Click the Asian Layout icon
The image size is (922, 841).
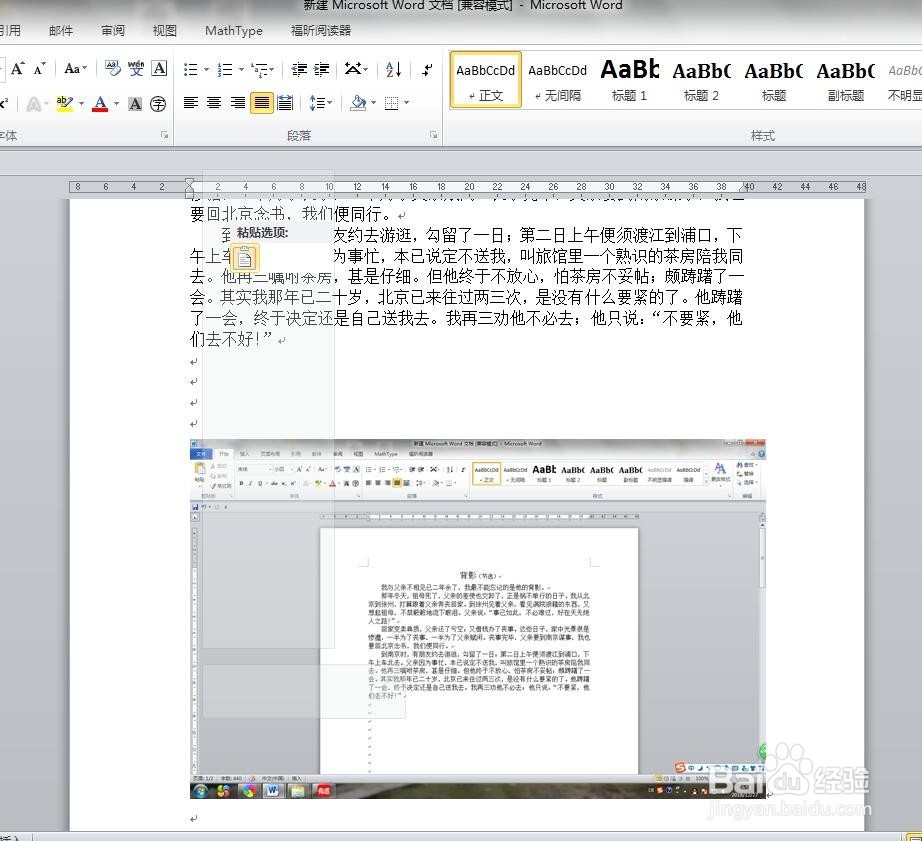click(x=353, y=69)
